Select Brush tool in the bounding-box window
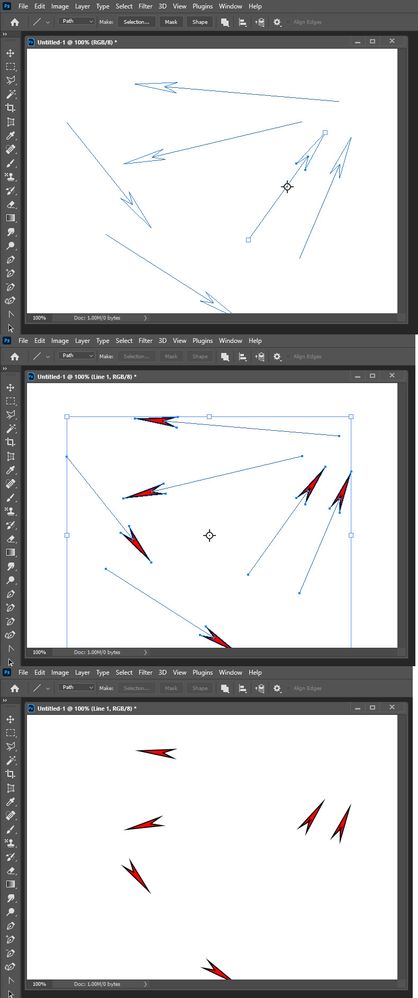 (10, 498)
